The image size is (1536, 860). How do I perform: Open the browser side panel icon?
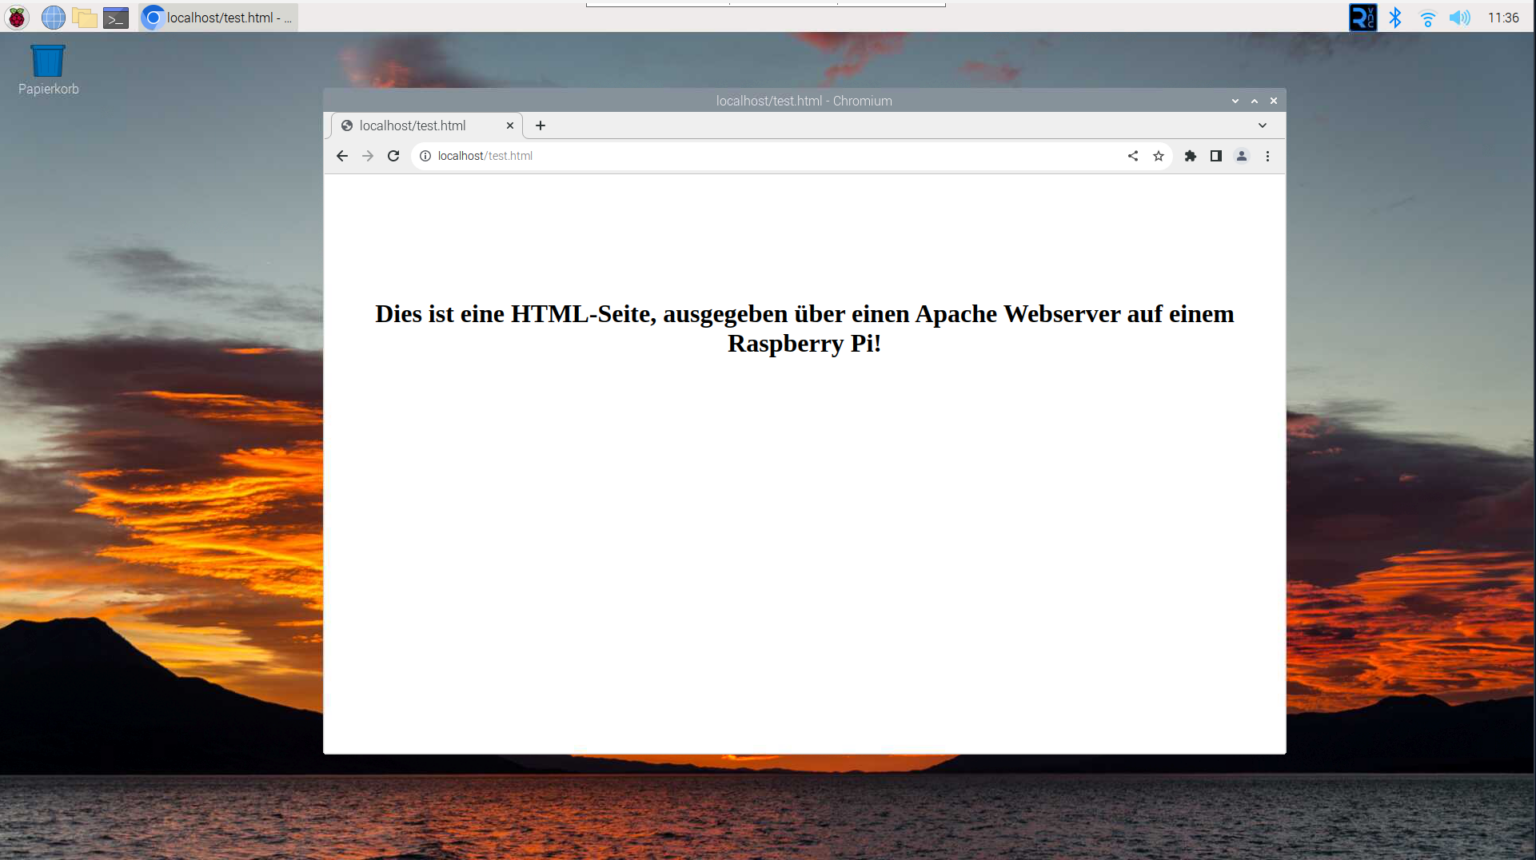1216,156
